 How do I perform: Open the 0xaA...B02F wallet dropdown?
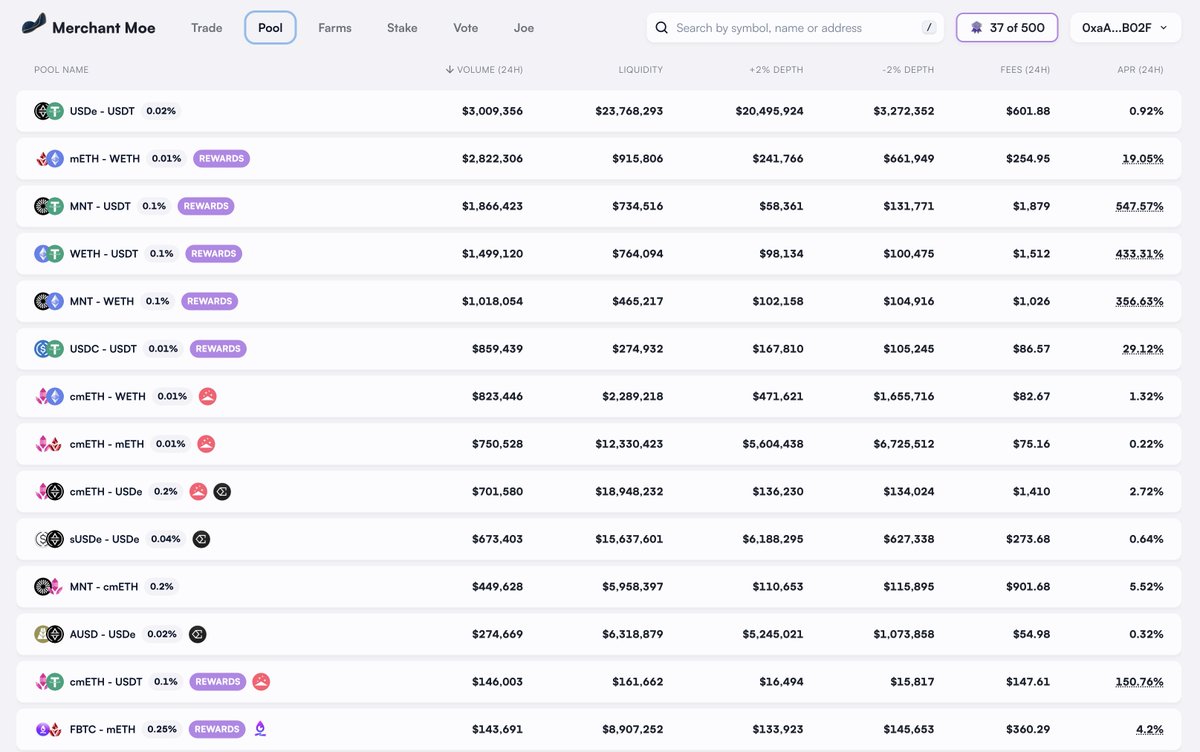(x=1124, y=28)
